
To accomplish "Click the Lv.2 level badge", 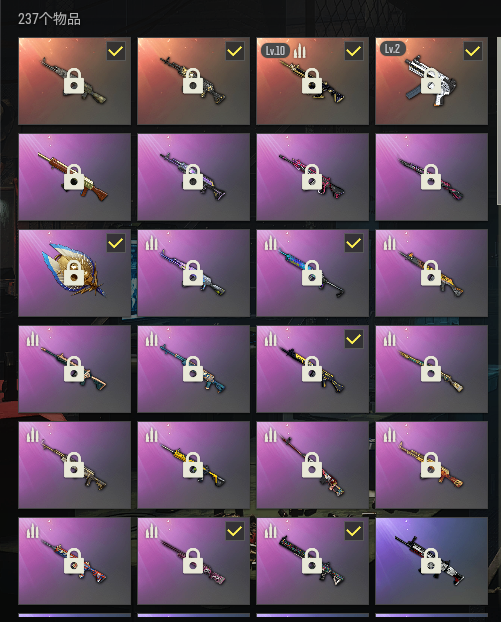I will coord(392,49).
